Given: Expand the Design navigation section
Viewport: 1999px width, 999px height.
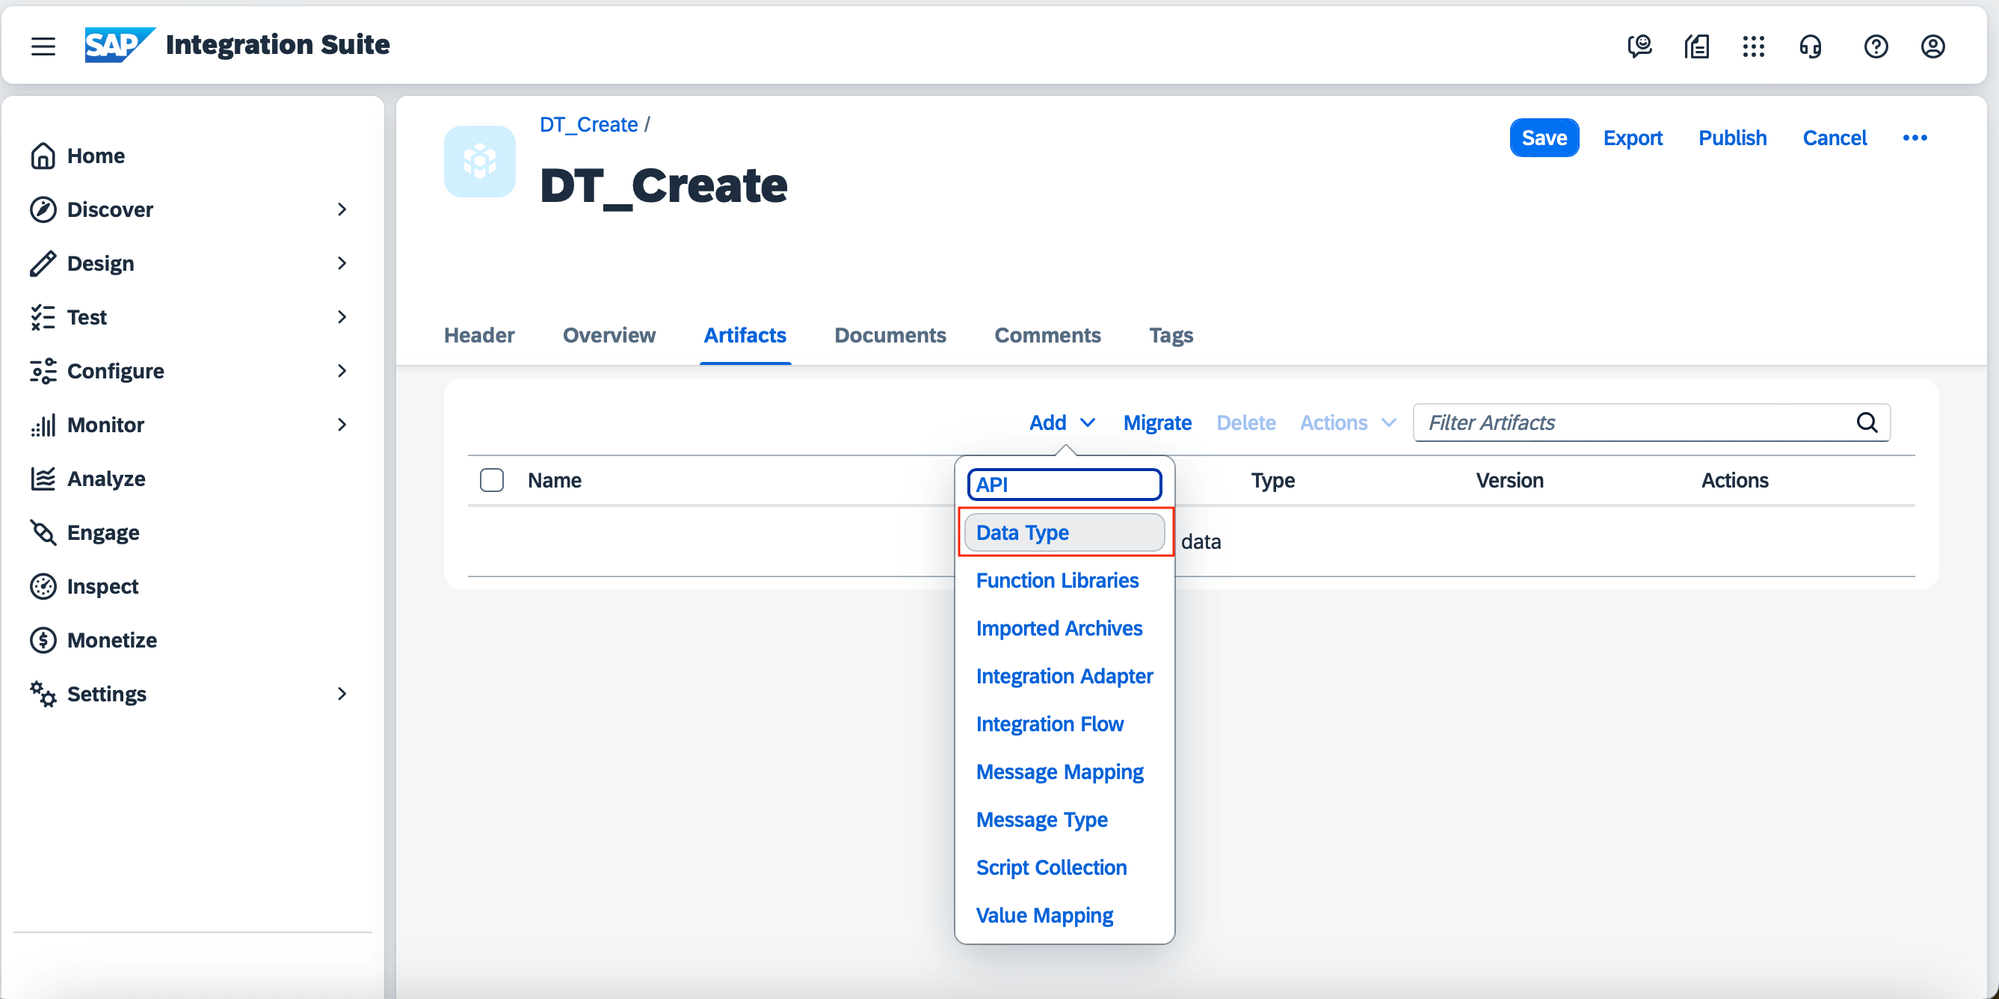Looking at the screenshot, I should (x=341, y=263).
